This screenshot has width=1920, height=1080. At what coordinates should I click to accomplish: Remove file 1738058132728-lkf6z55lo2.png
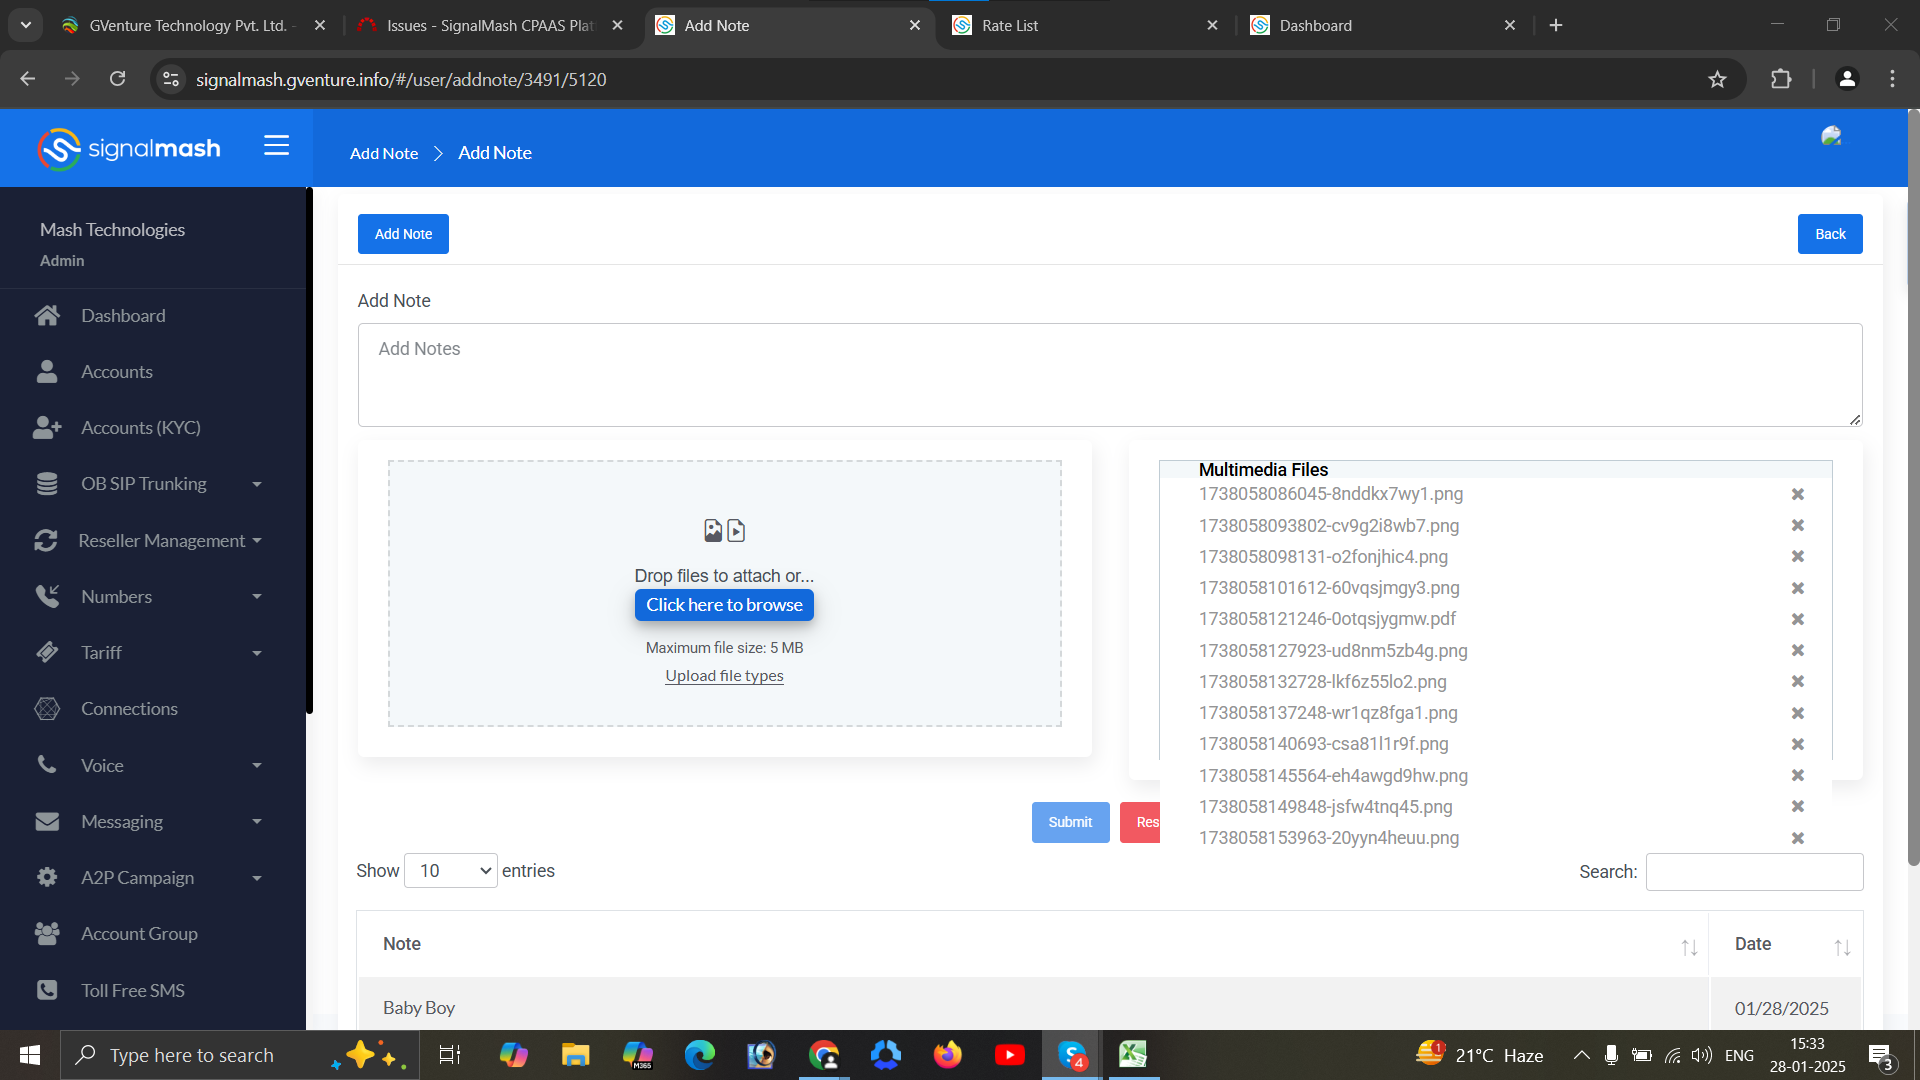coord(1797,681)
